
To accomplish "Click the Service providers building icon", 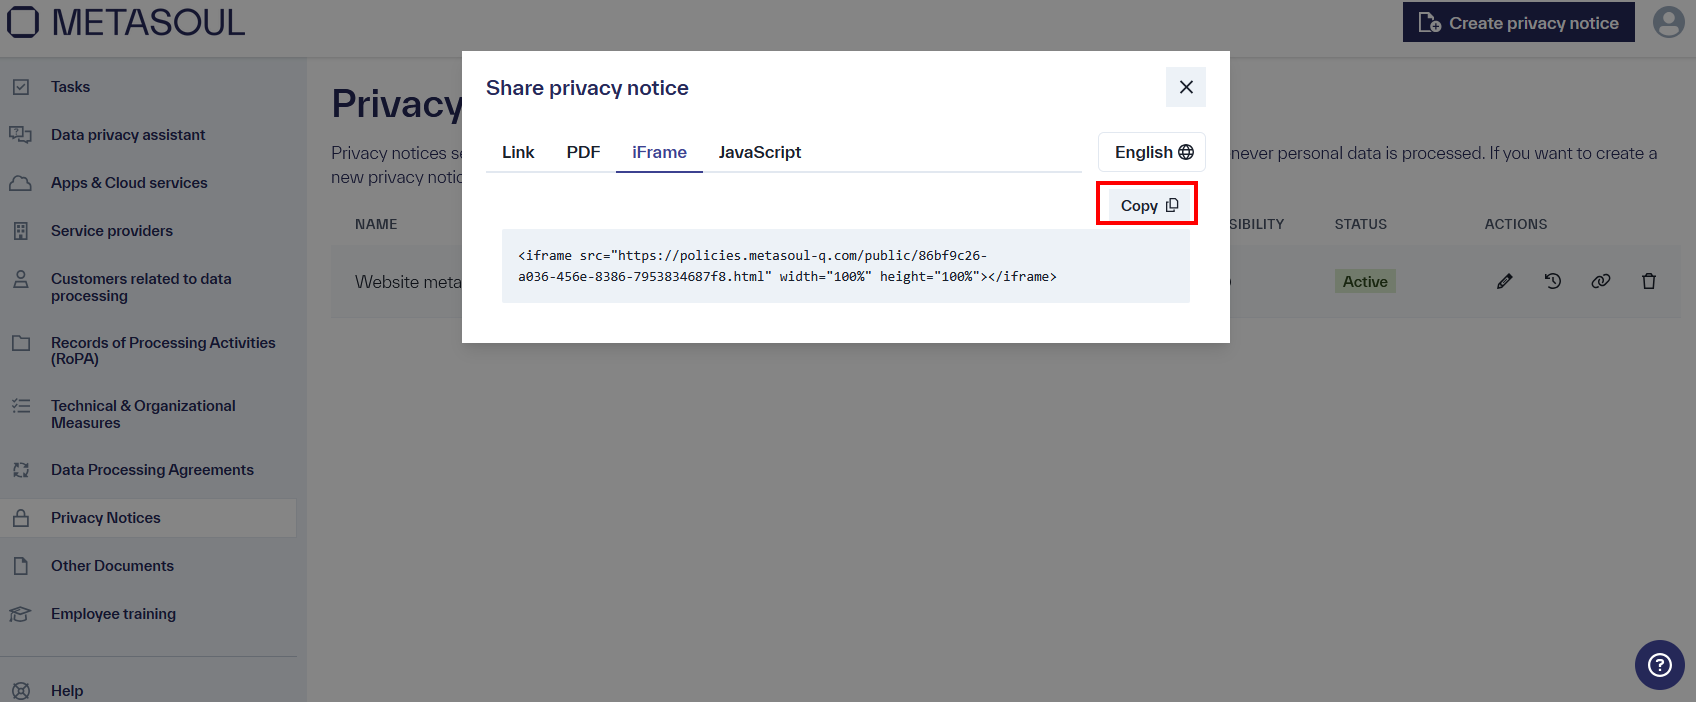I will pyautogui.click(x=21, y=231).
